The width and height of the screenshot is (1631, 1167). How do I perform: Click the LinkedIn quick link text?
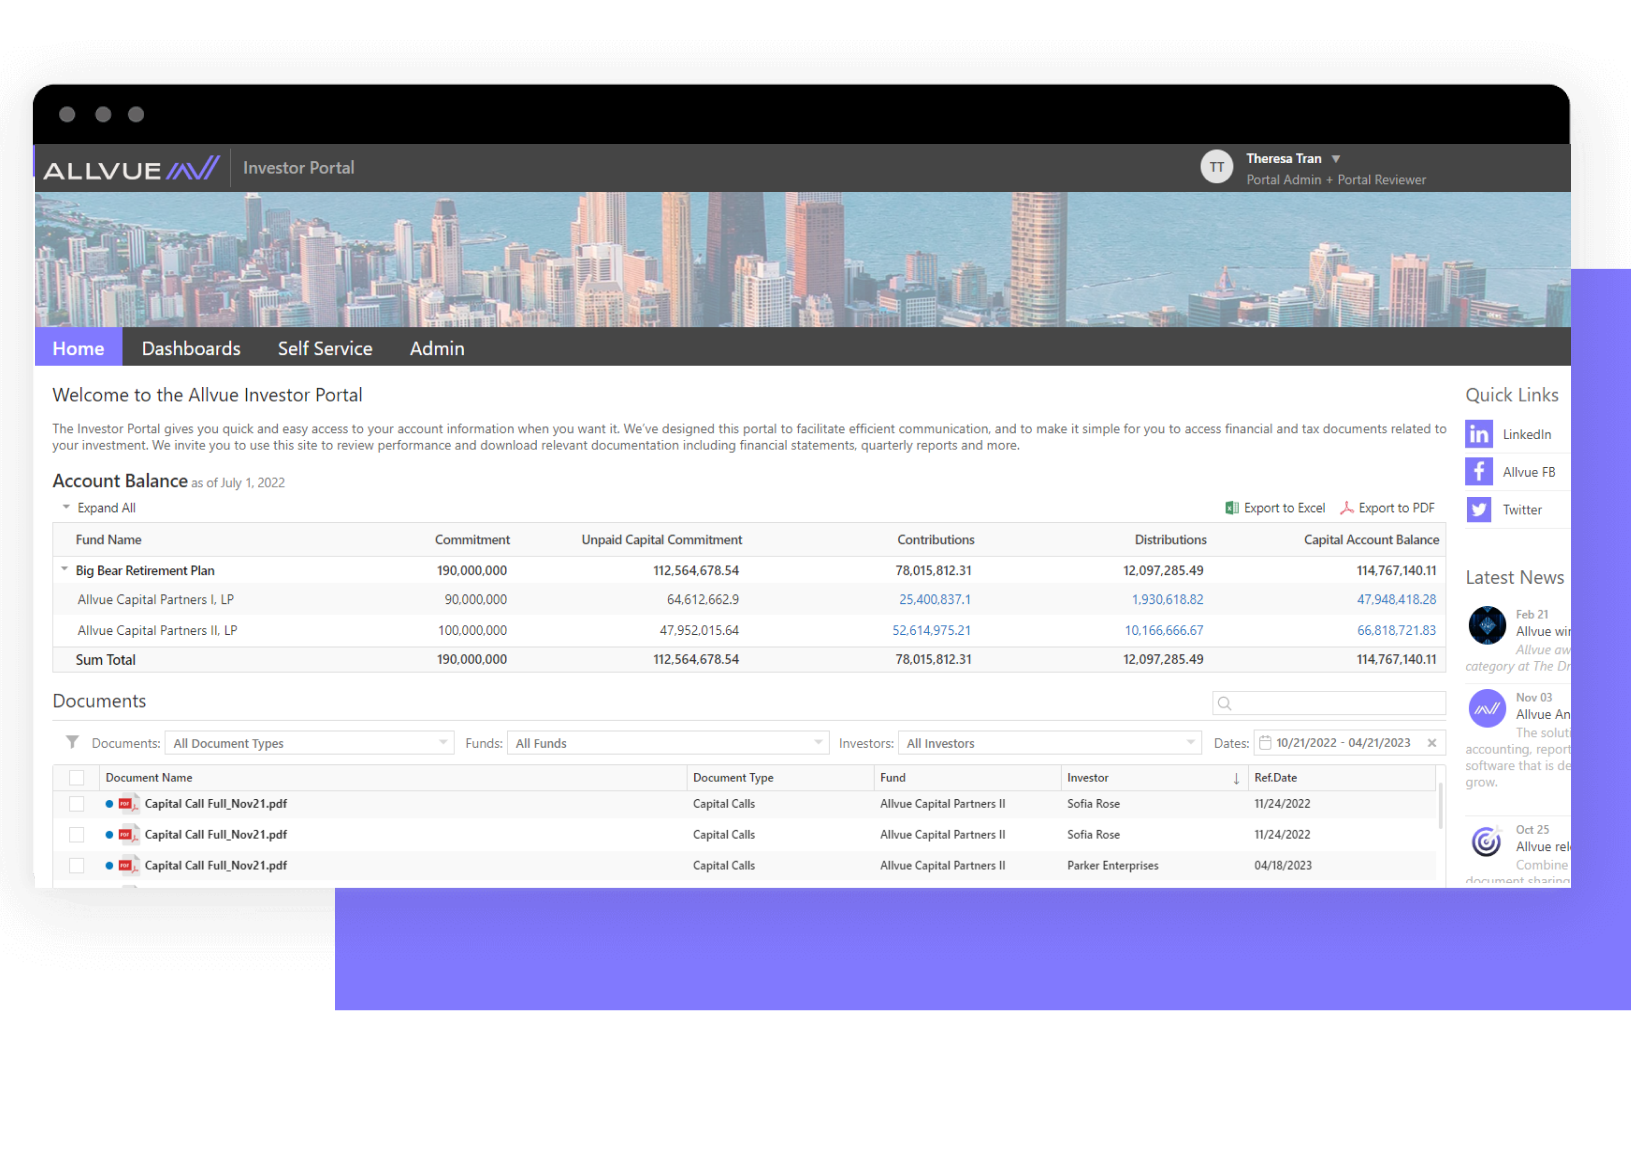[1527, 434]
